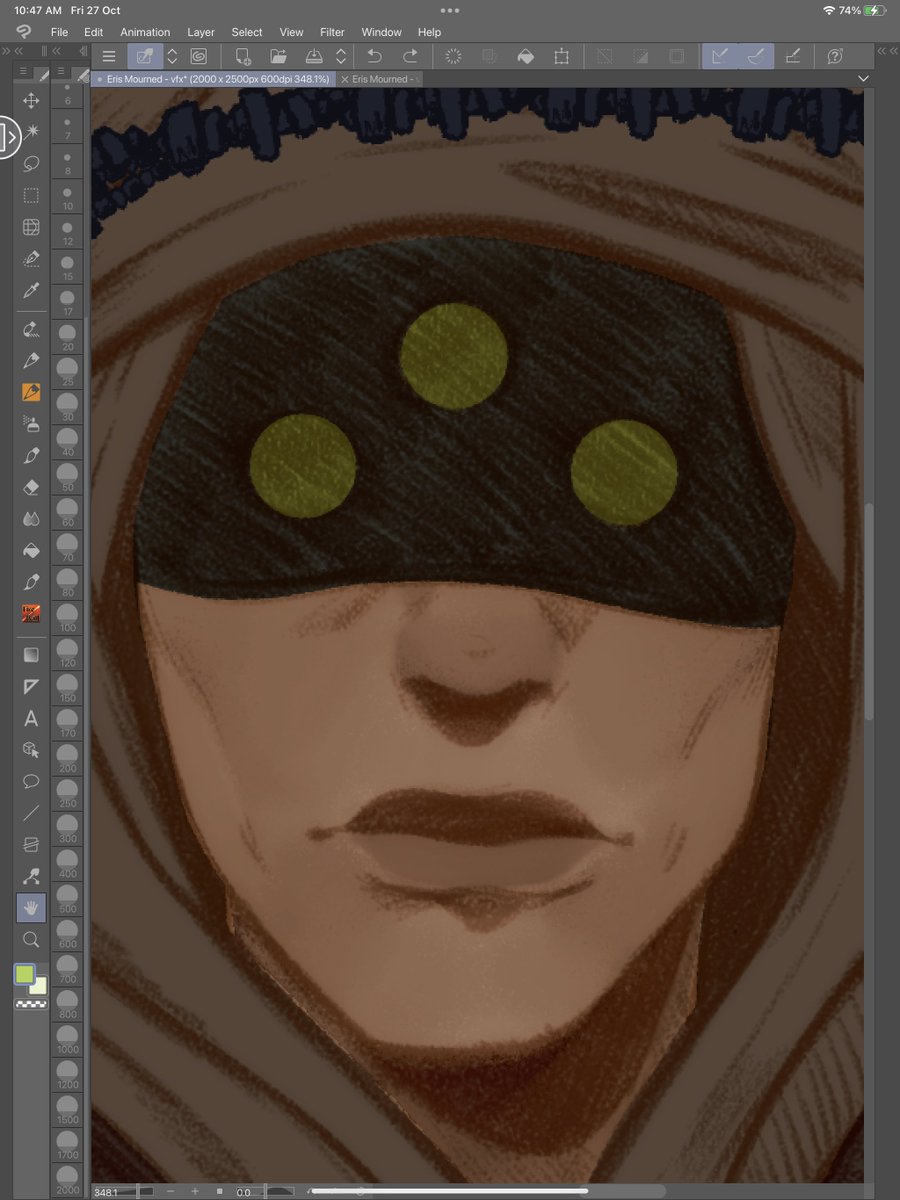Screen dimensions: 900x1200
Task: Select the Move tool
Action: click(30, 100)
